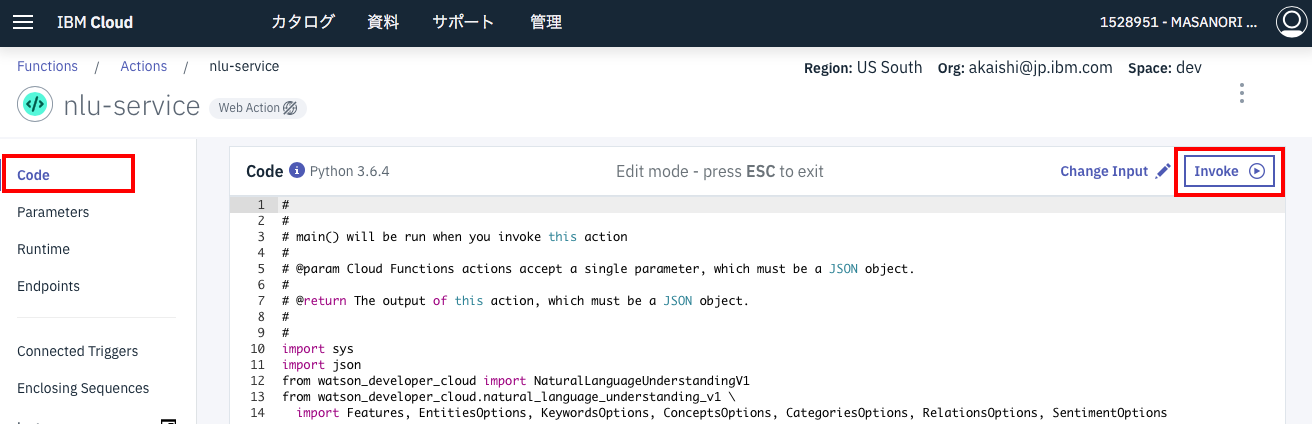Open Enclosing Sequences in sidebar
1312x424 pixels.
tap(83, 388)
